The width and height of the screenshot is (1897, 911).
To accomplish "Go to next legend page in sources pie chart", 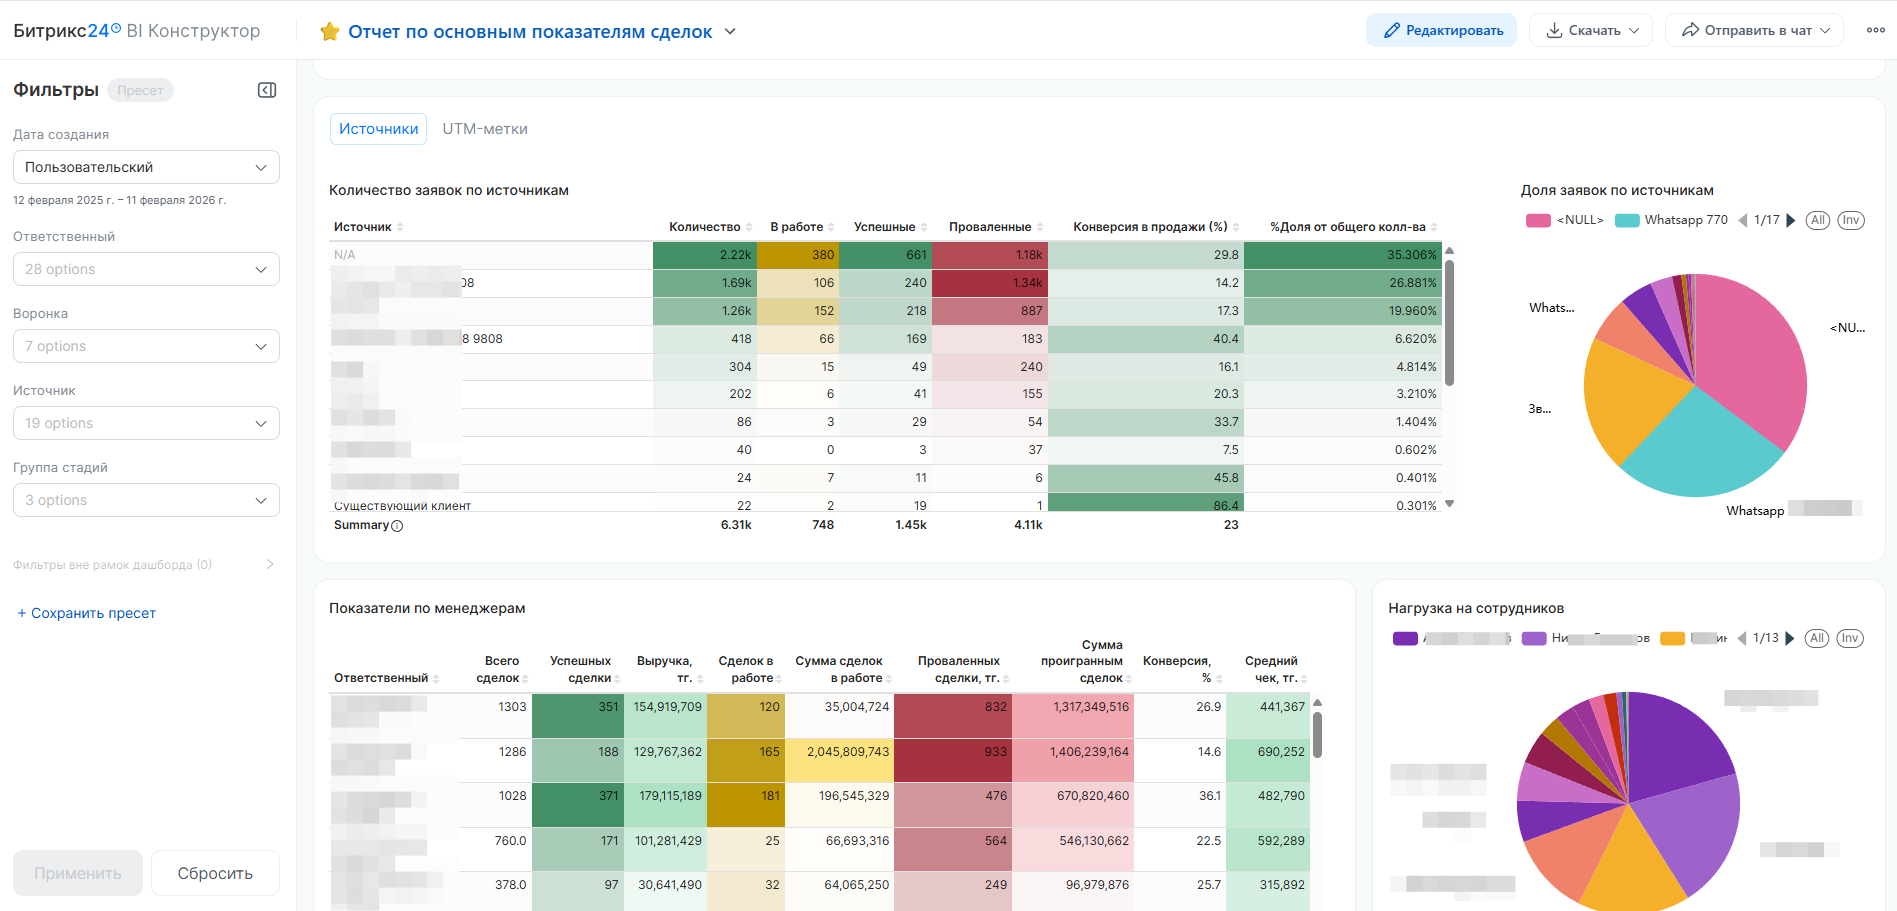I will (1791, 220).
